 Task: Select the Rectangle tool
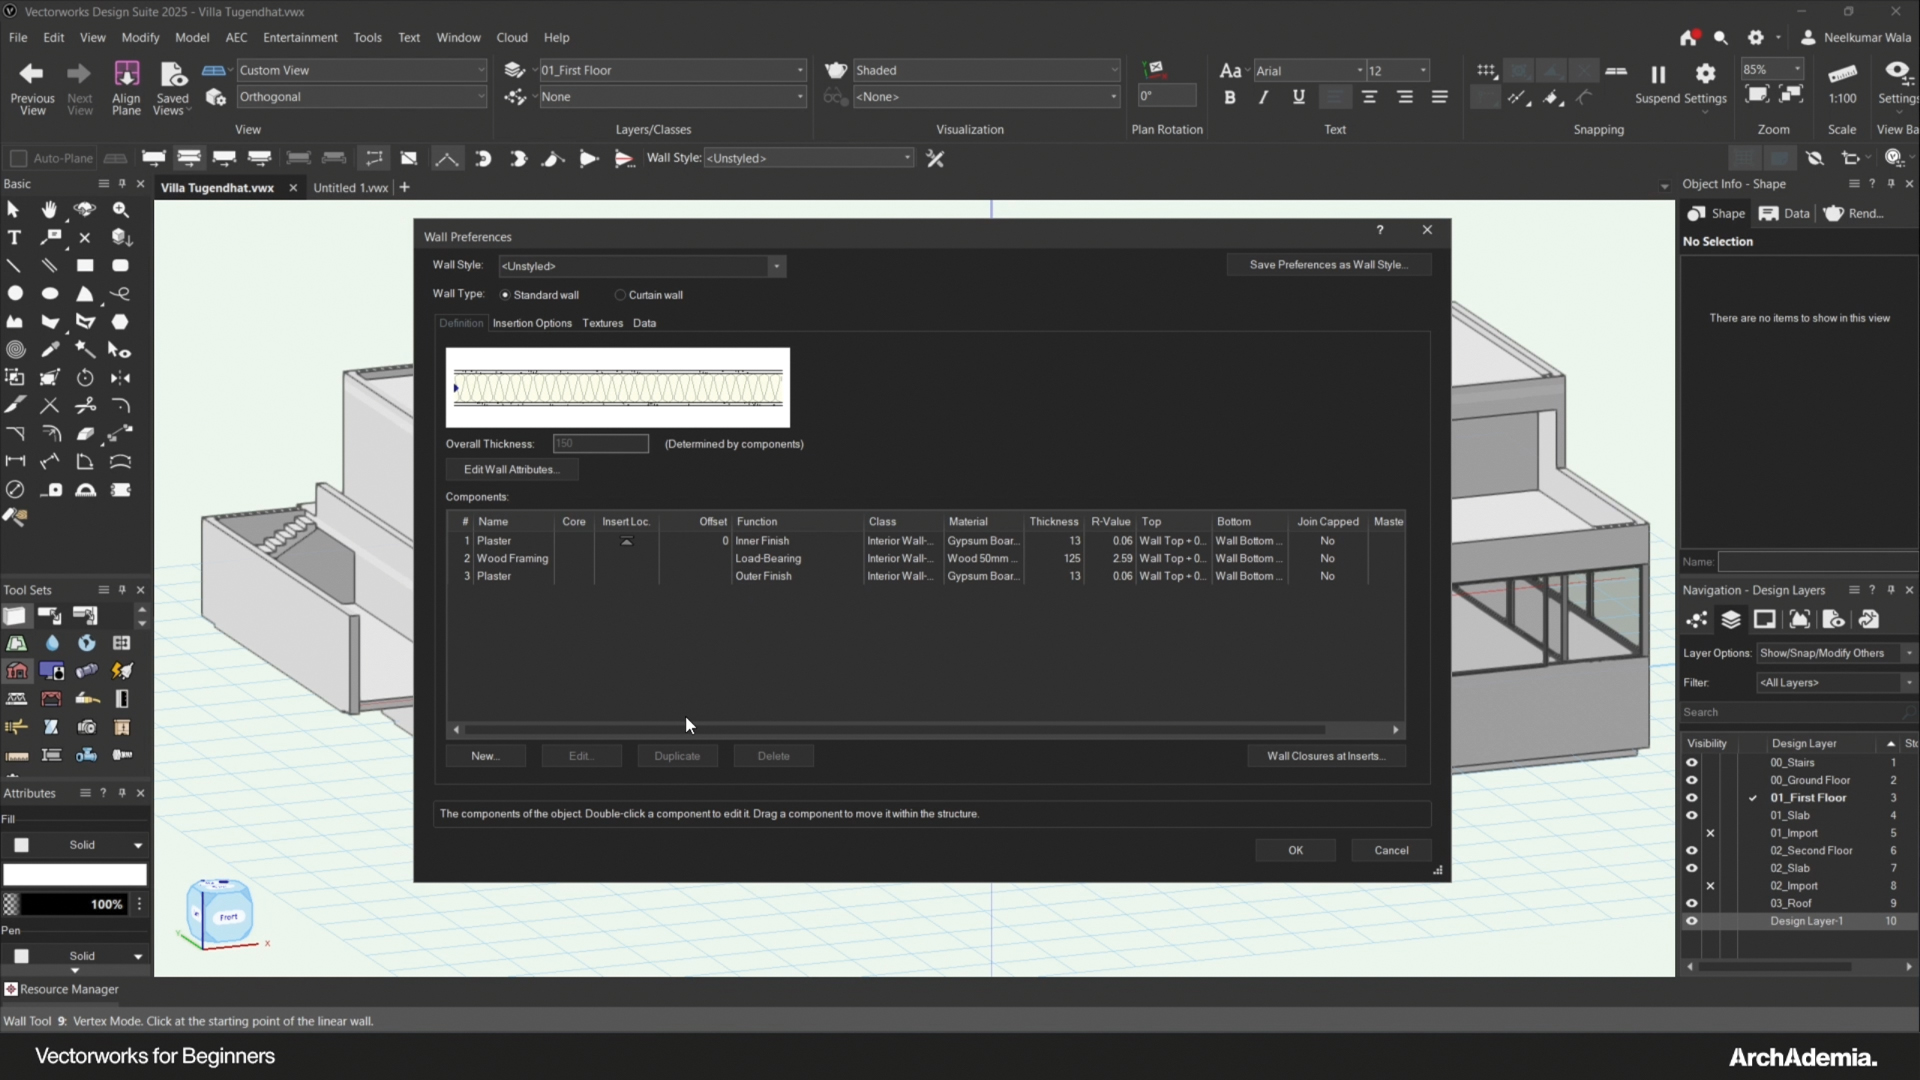point(85,266)
